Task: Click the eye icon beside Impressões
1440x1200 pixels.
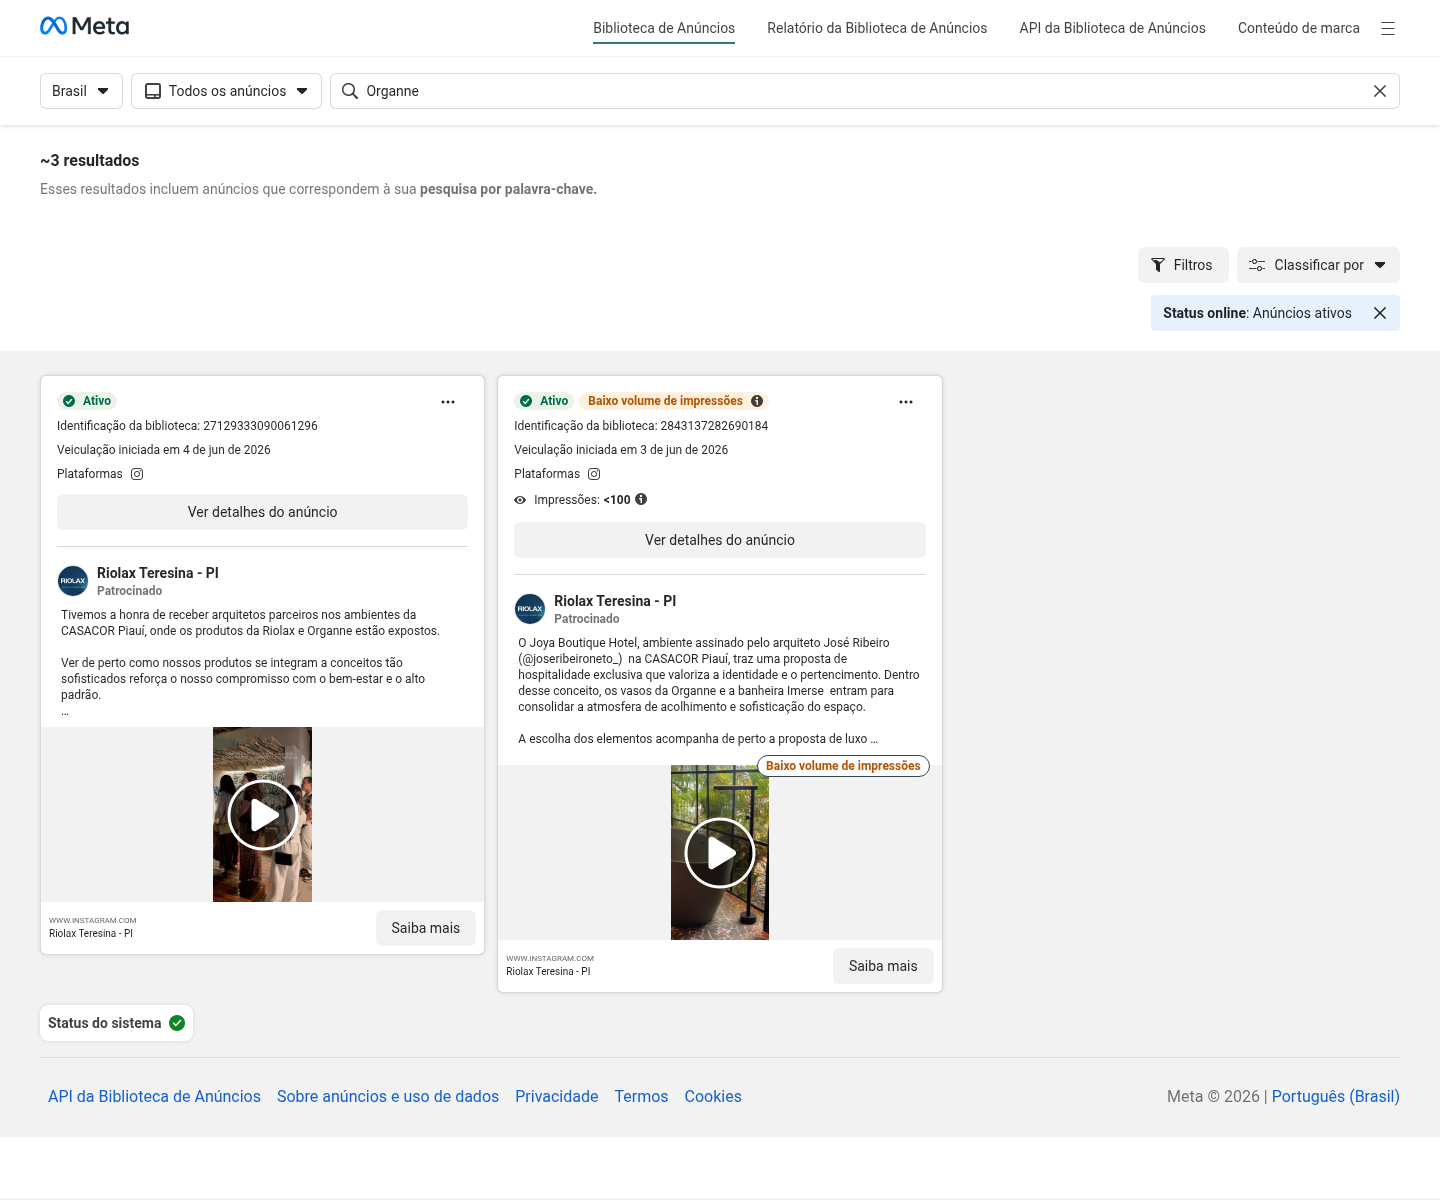Action: click(x=520, y=500)
